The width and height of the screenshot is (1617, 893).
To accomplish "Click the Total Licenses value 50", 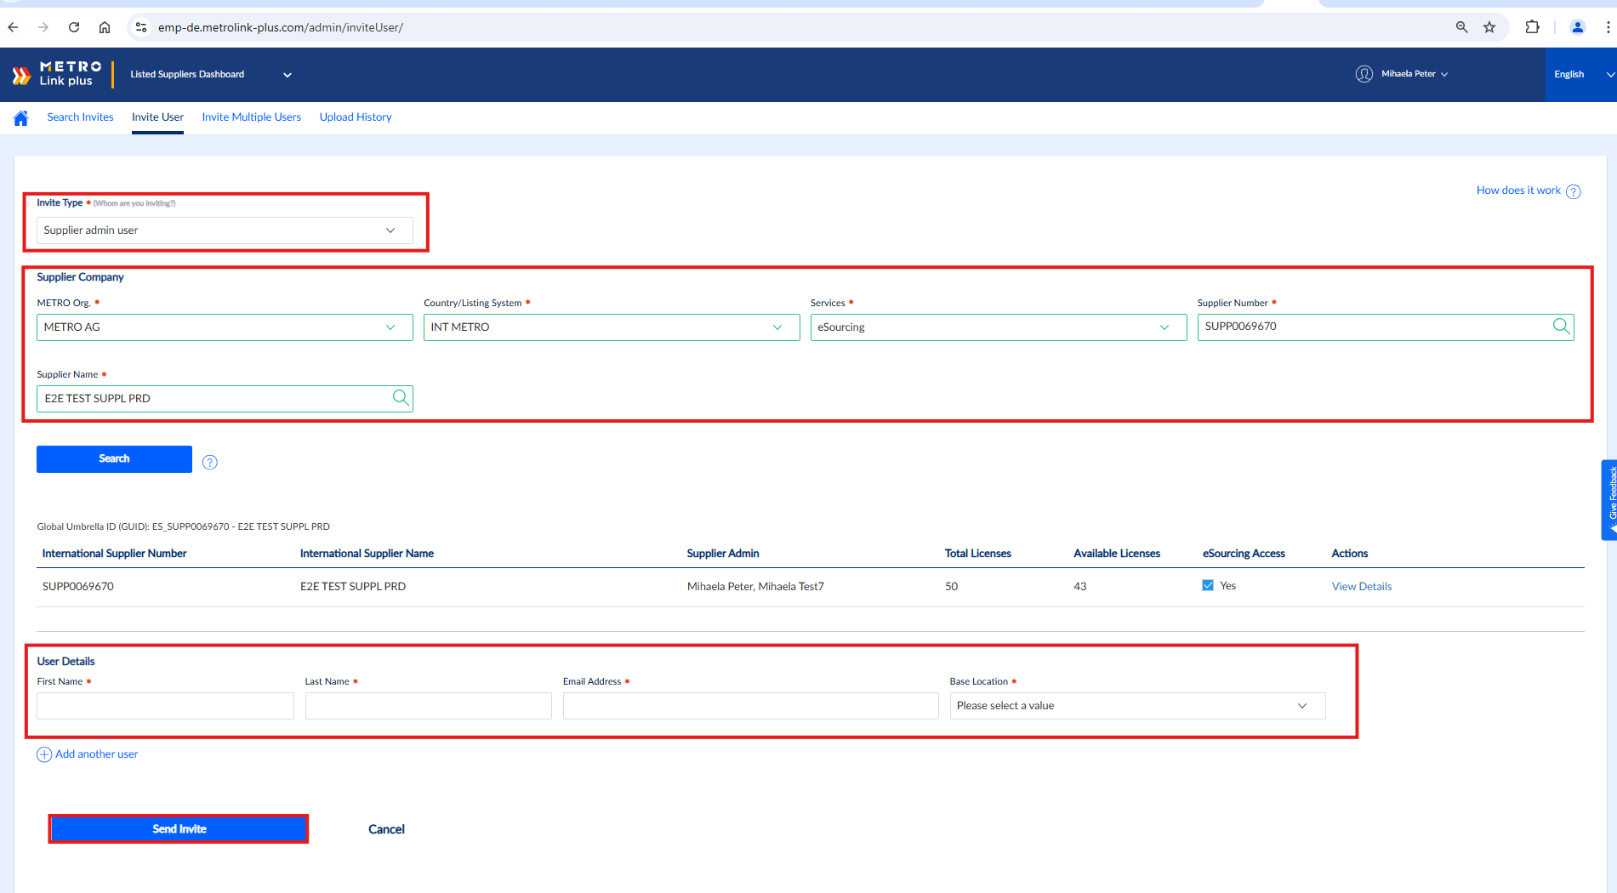I will point(951,586).
